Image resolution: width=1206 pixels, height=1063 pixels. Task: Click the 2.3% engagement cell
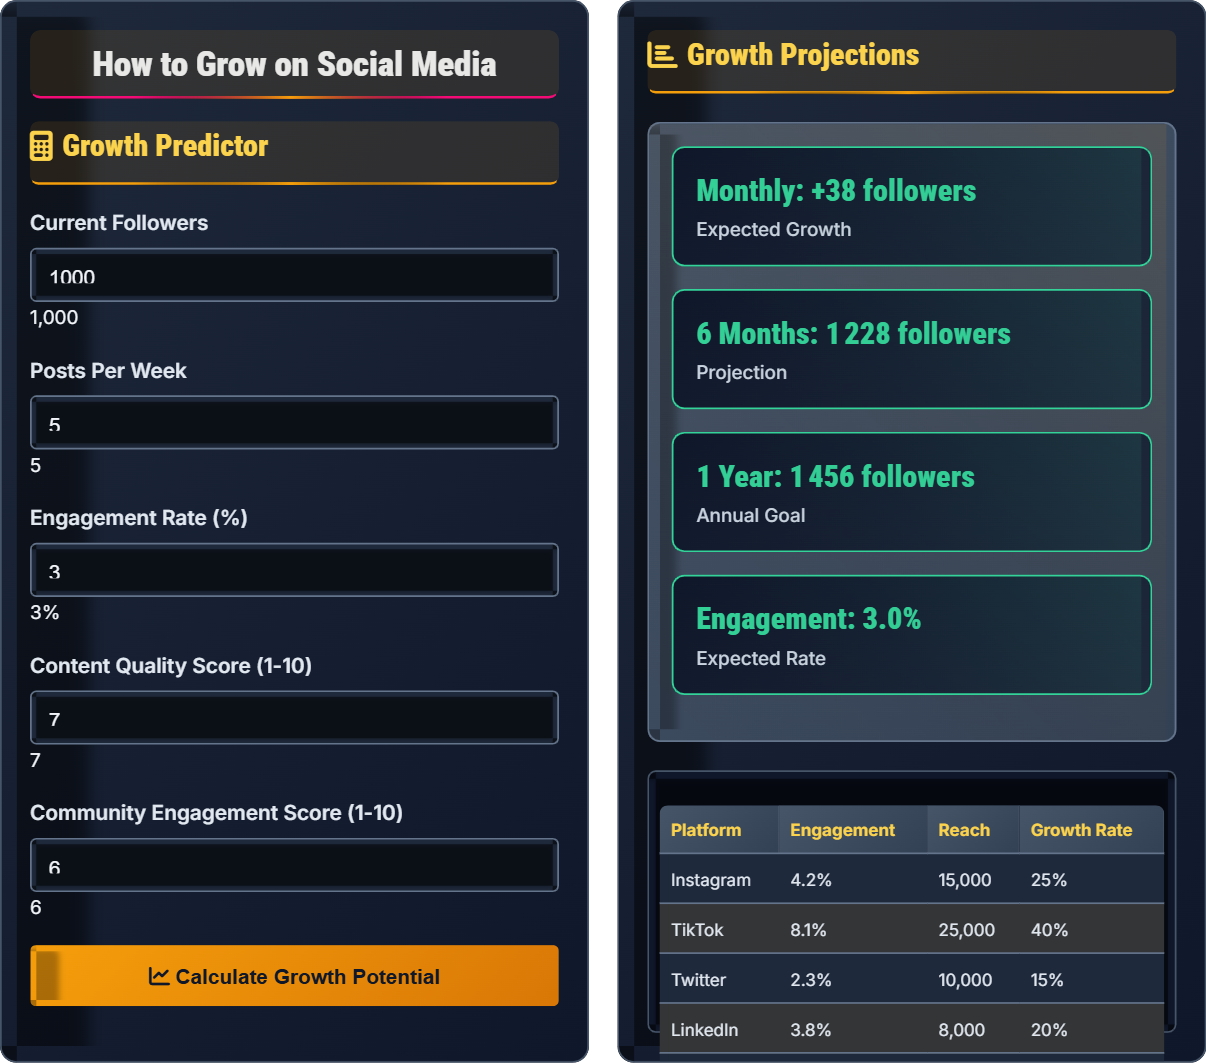pos(811,980)
